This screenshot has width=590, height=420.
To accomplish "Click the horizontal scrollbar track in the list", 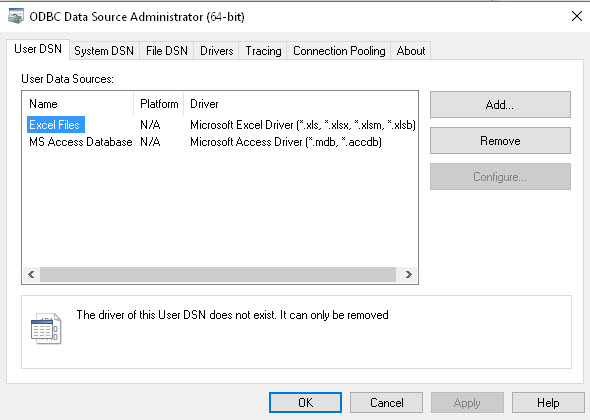I will [218, 274].
